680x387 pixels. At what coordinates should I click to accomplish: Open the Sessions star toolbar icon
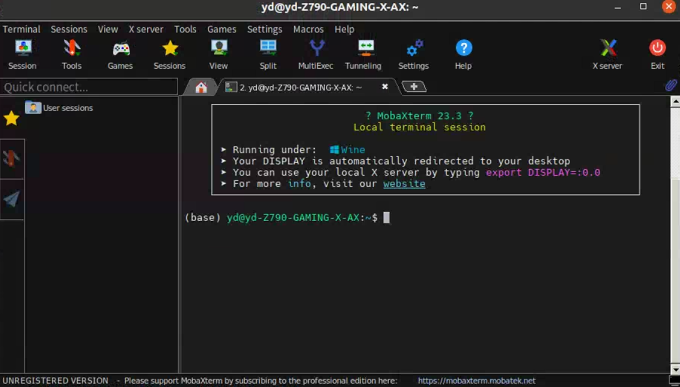170,54
